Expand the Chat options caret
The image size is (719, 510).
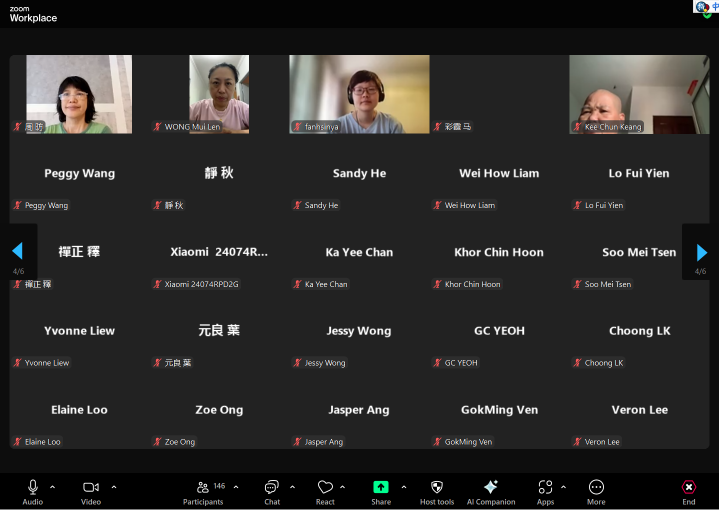(x=292, y=487)
